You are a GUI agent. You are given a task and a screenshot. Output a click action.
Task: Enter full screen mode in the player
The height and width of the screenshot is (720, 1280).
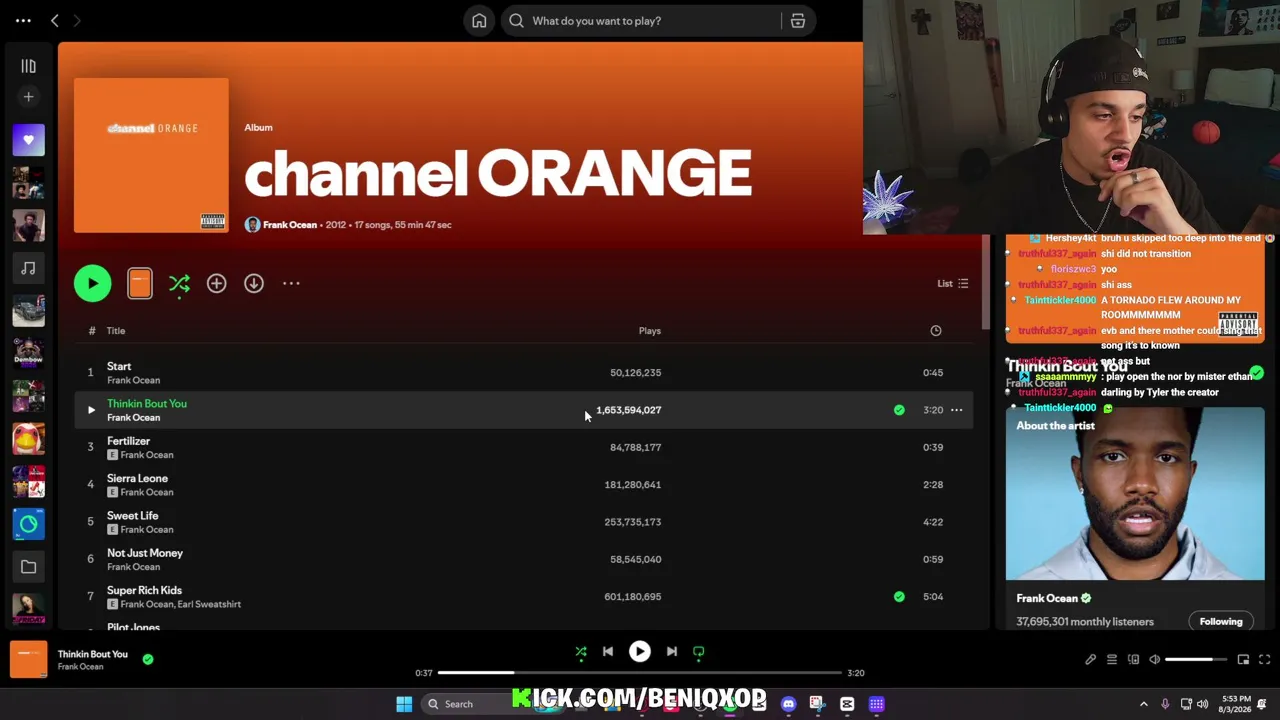coord(1264,660)
